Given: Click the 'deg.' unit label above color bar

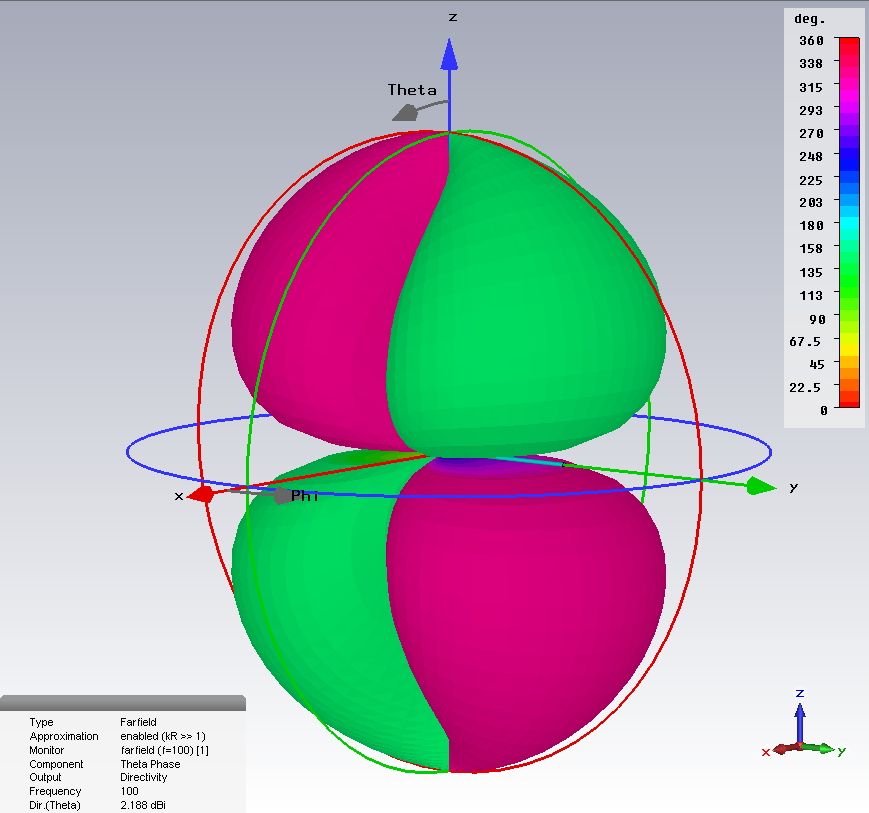Looking at the screenshot, I should coord(808,19).
